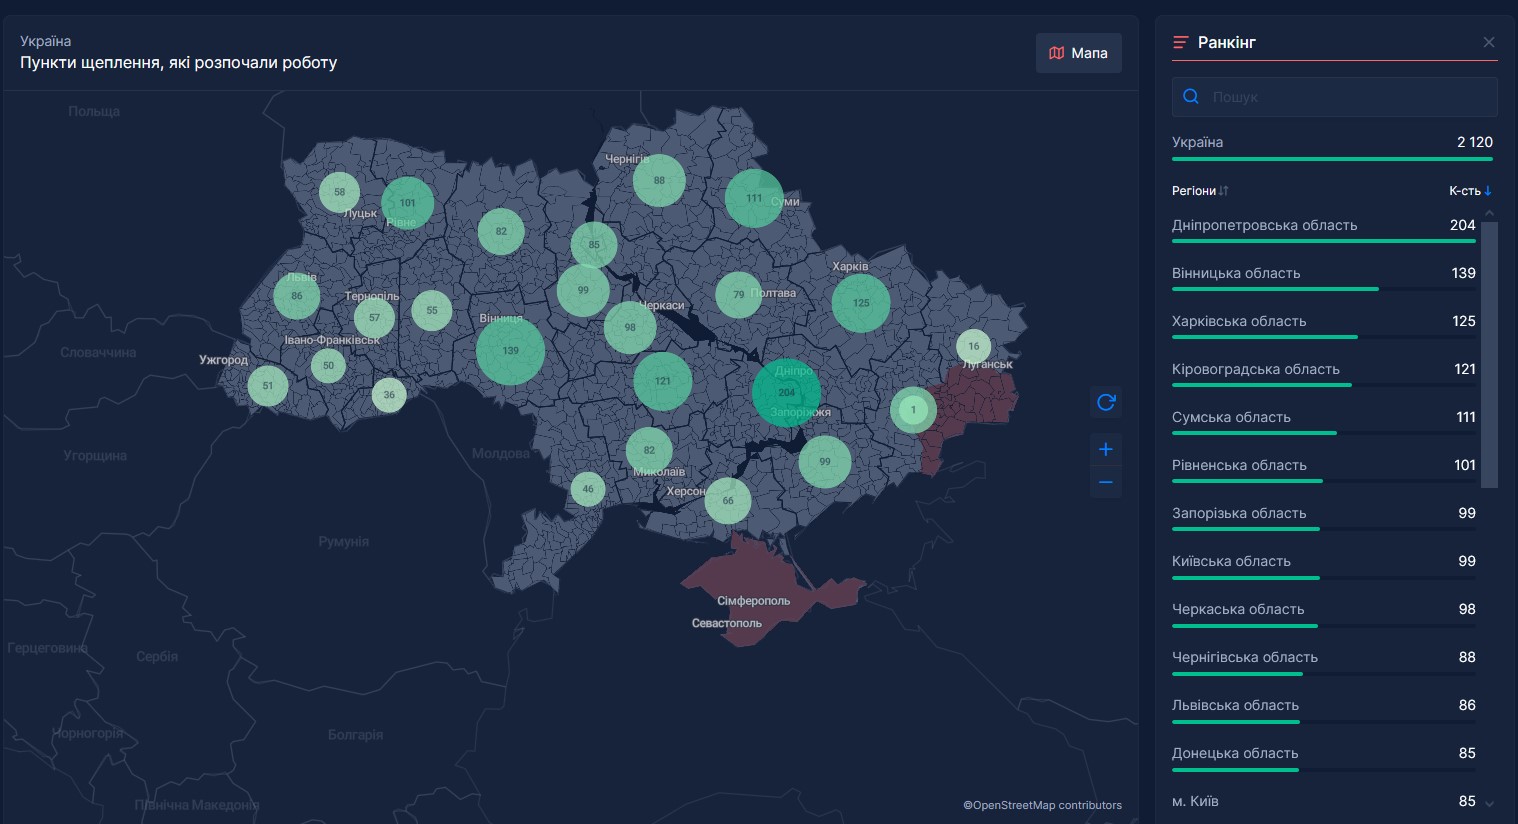Choose Харківська область from list
The width and height of the screenshot is (1518, 824).
1239,321
